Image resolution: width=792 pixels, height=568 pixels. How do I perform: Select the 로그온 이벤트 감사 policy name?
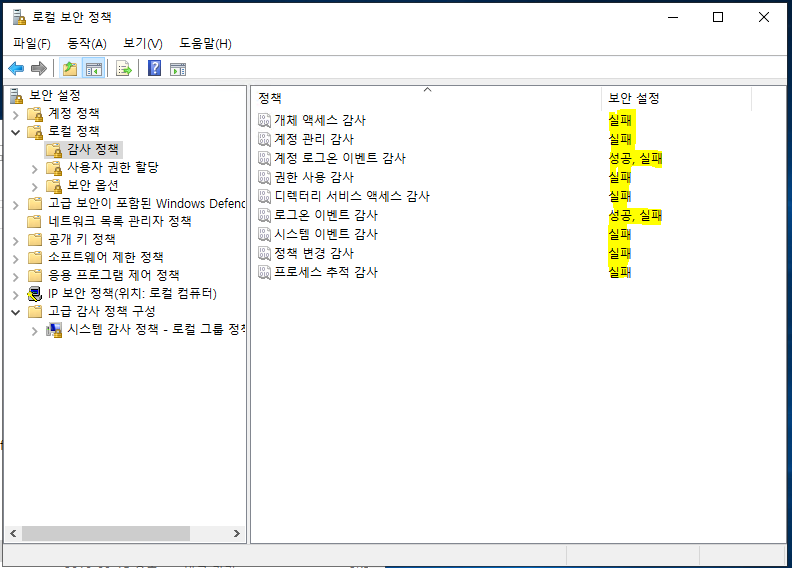pyautogui.click(x=326, y=215)
